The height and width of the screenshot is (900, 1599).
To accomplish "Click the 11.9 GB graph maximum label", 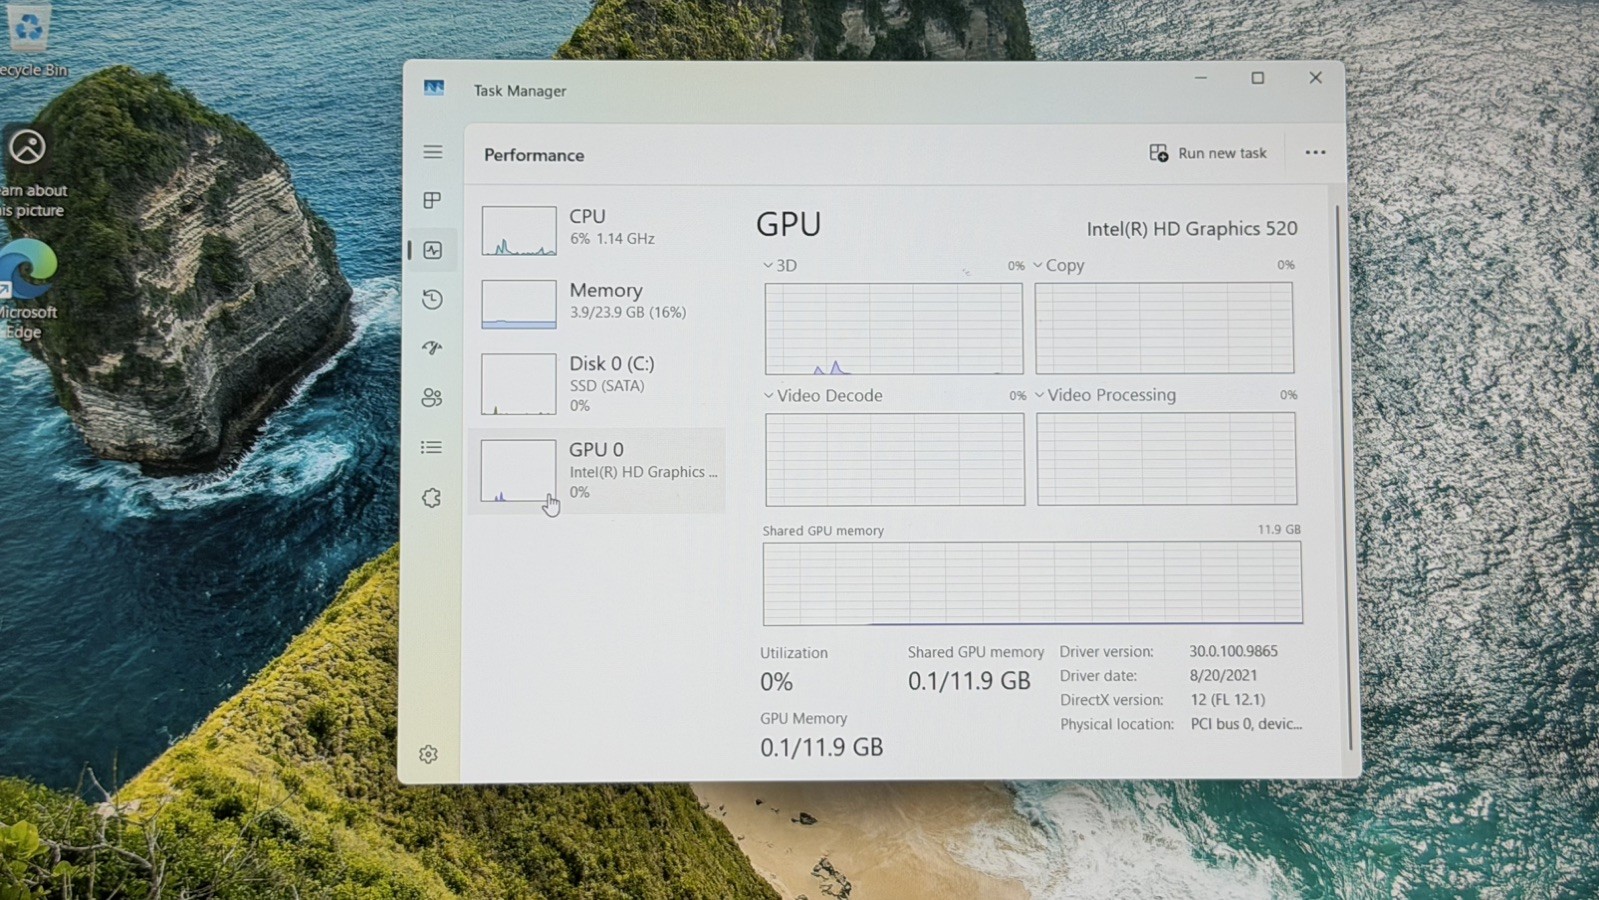I will point(1279,529).
